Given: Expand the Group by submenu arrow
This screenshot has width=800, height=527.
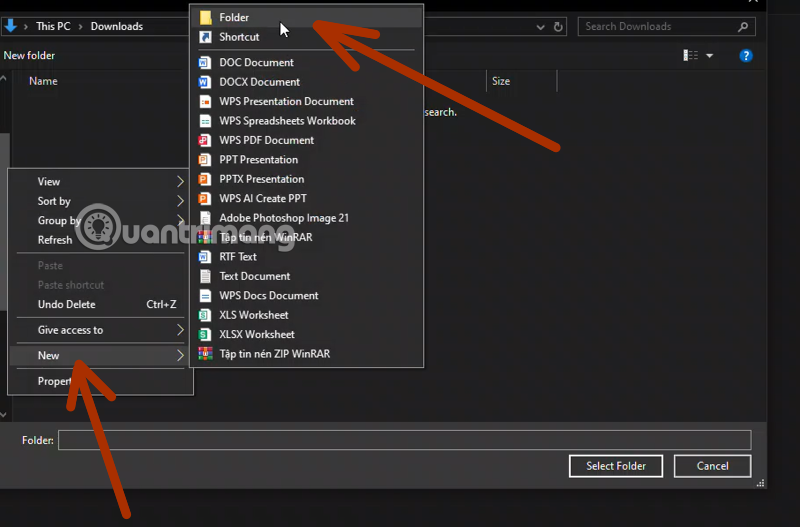Looking at the screenshot, I should (x=180, y=220).
